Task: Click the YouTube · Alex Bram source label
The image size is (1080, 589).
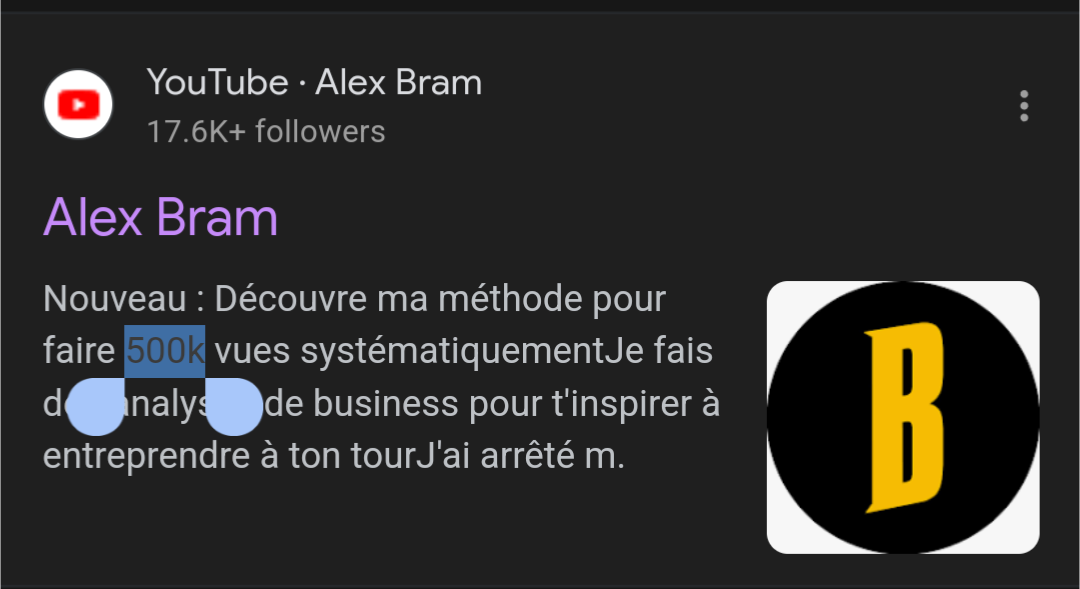Action: coord(314,83)
